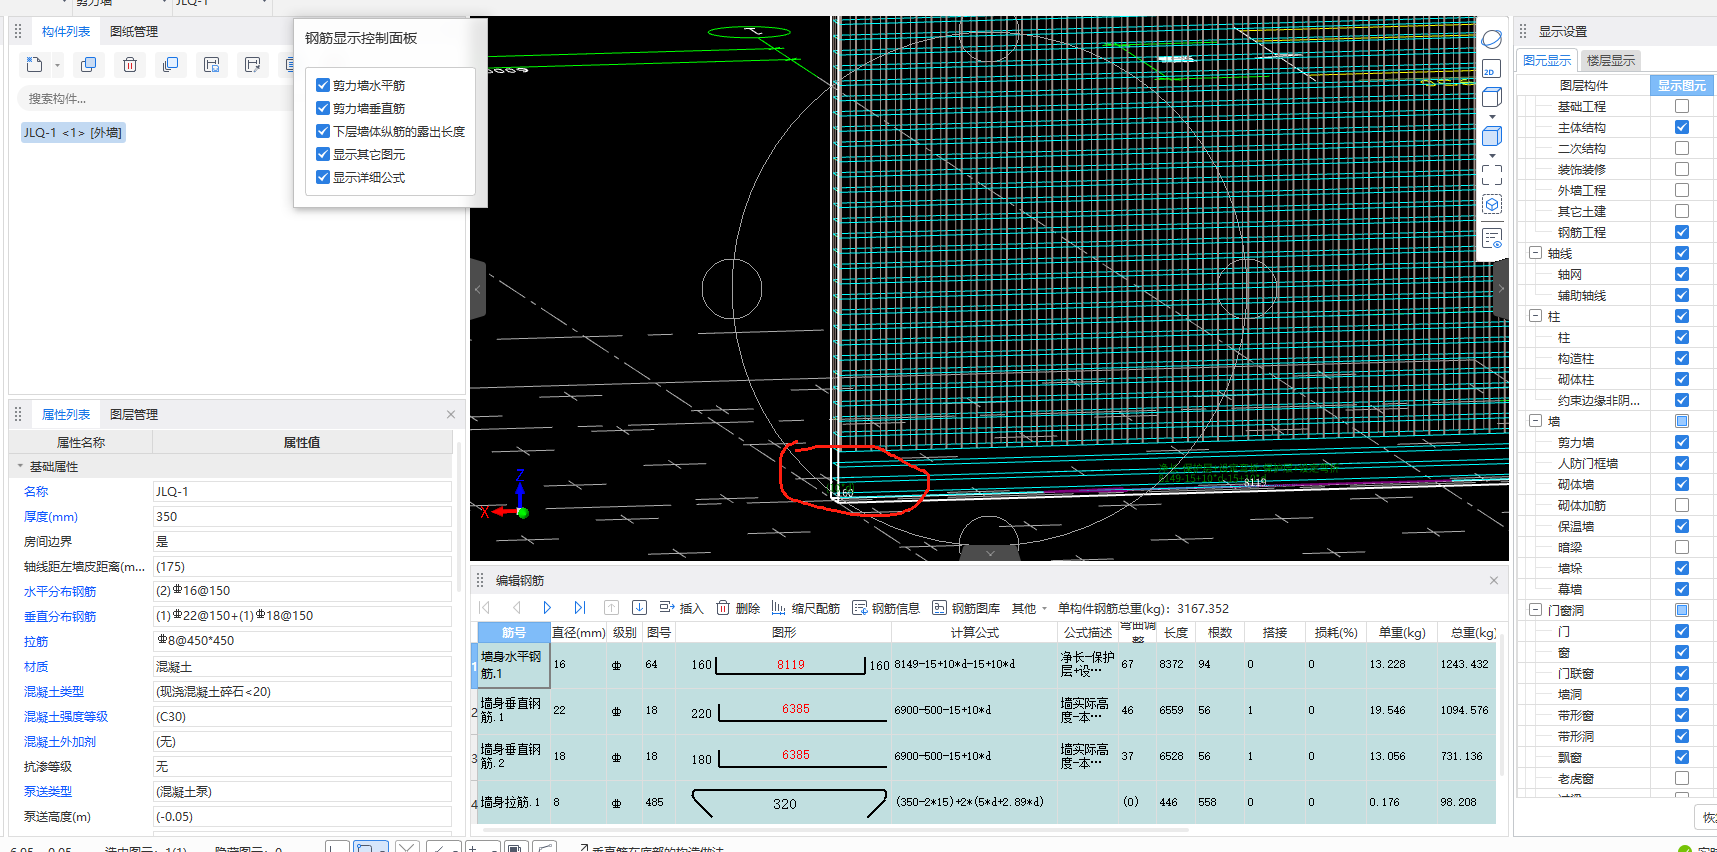The image size is (1717, 852).
Task: Click the 厚度(mm) value field 350
Action: pyautogui.click(x=302, y=517)
